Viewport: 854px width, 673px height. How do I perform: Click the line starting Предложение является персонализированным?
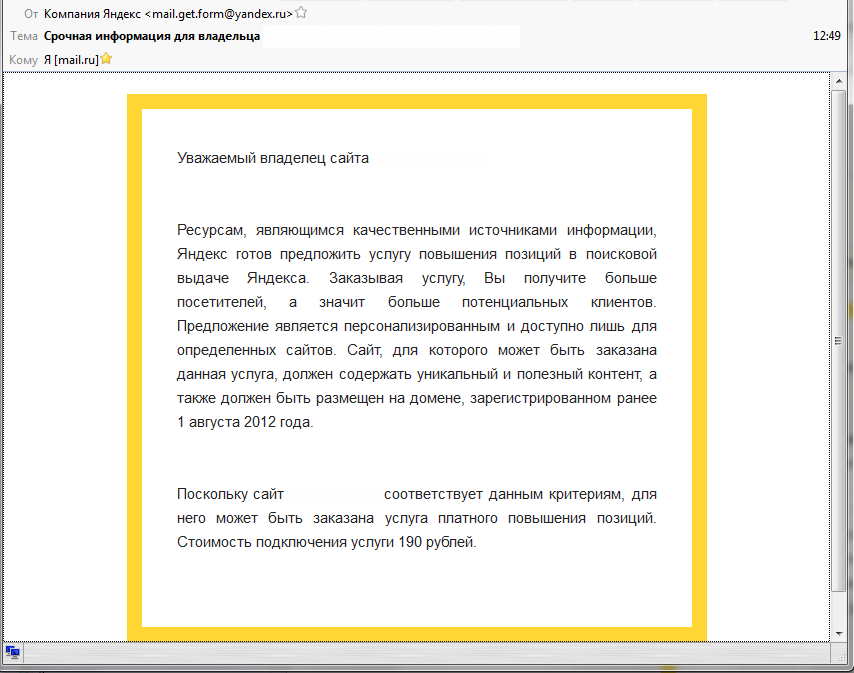(417, 326)
